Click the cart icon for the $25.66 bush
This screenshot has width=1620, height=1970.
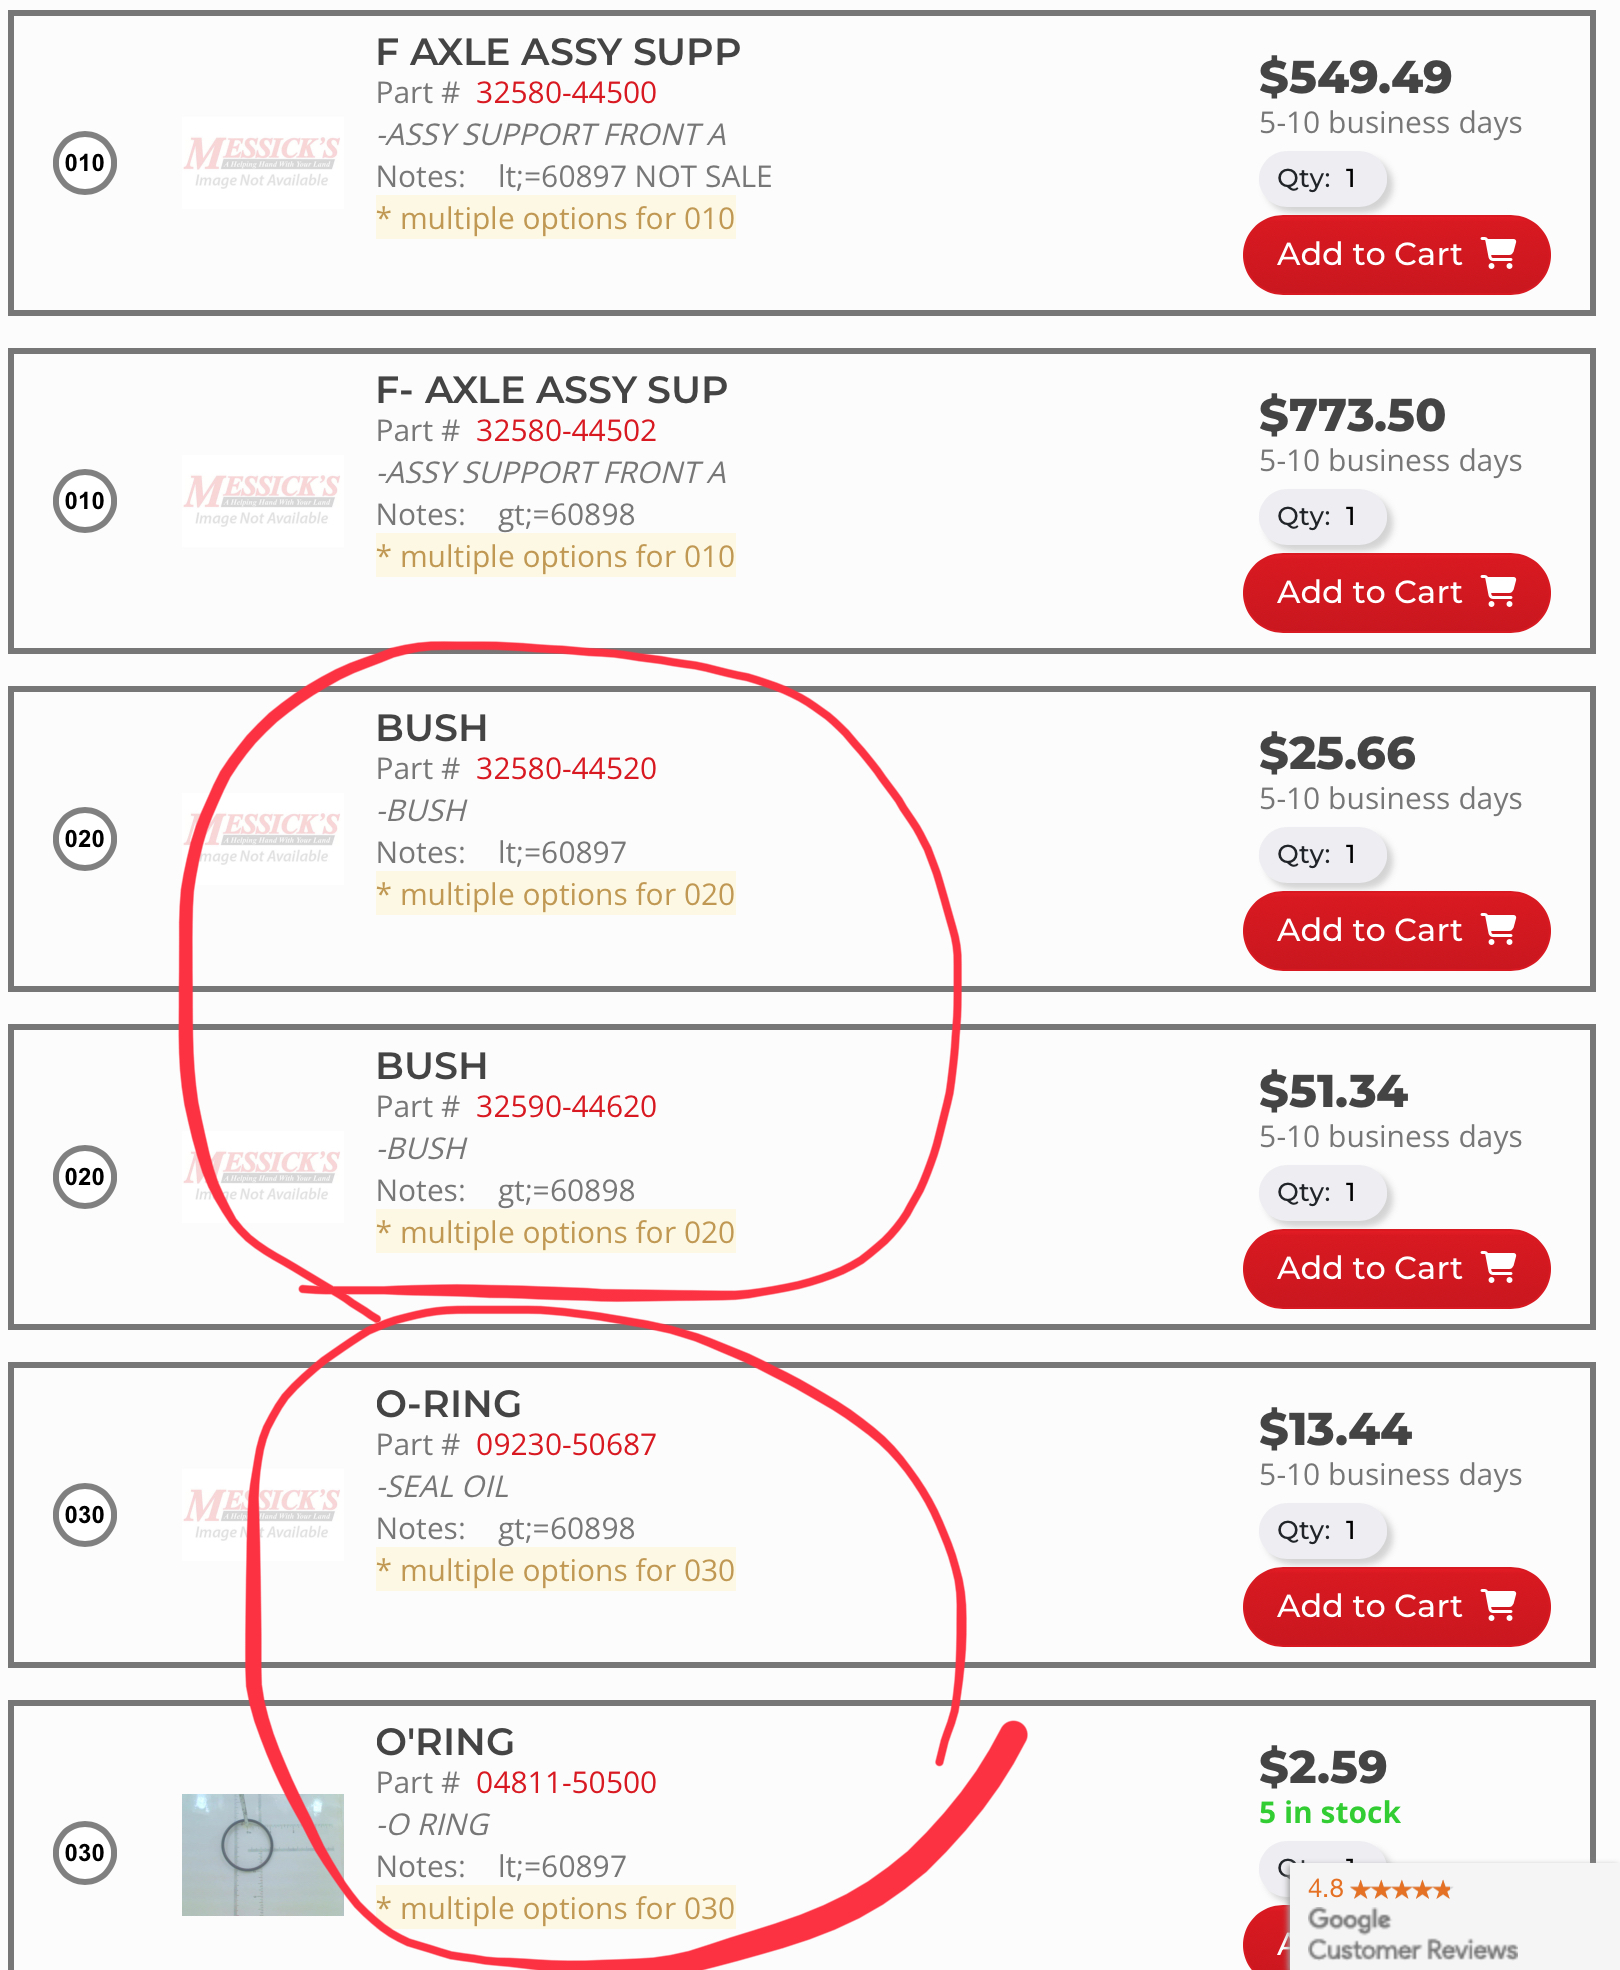1499,930
